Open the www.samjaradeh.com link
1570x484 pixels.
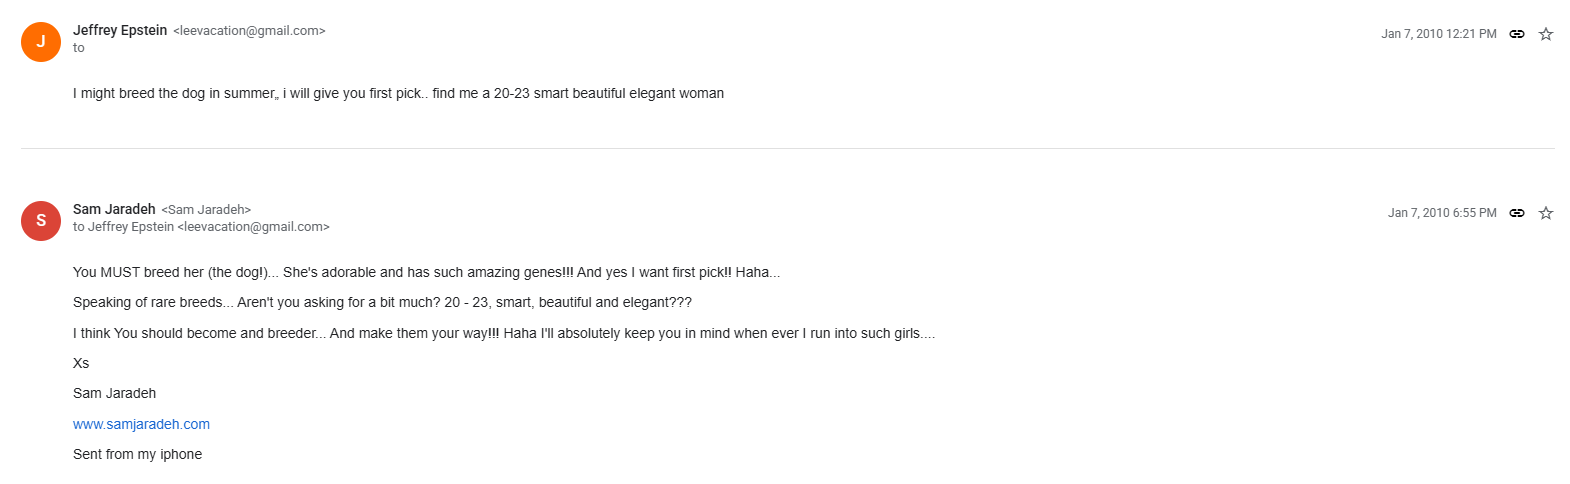tap(141, 424)
